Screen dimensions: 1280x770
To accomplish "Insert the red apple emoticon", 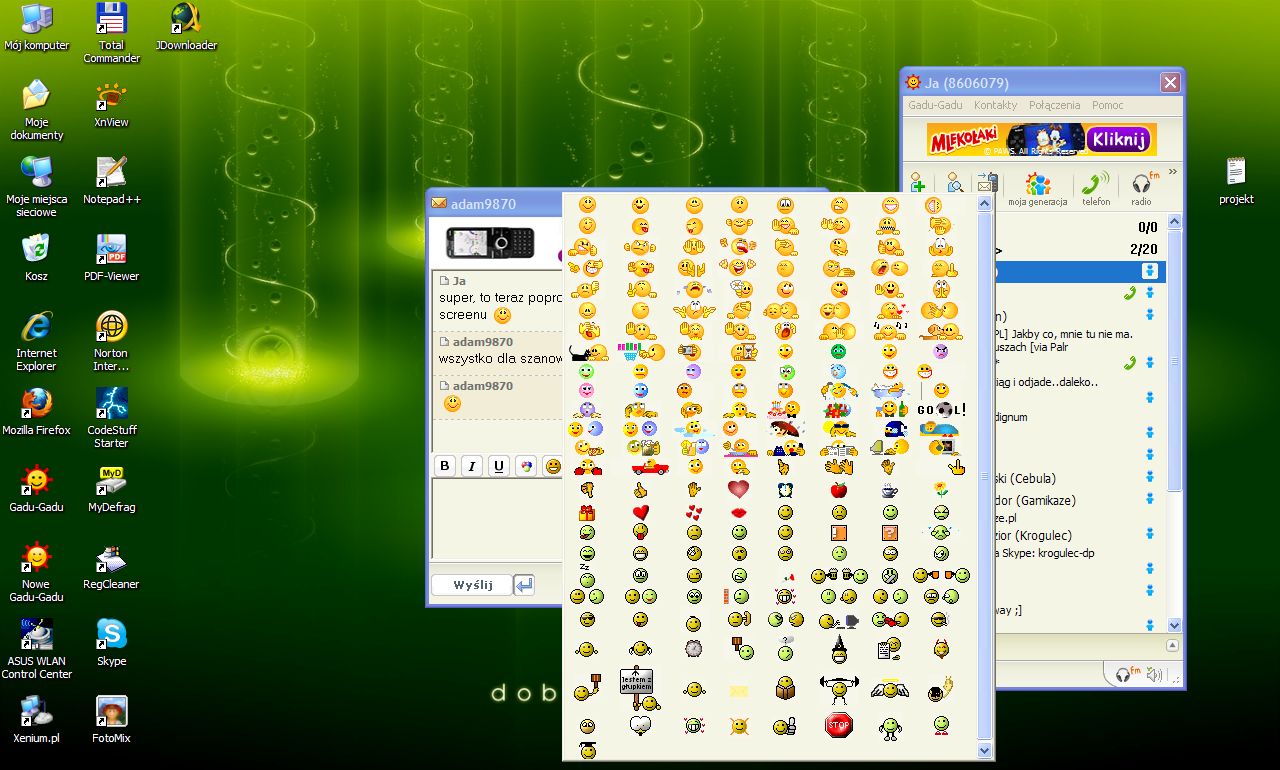I will 839,490.
